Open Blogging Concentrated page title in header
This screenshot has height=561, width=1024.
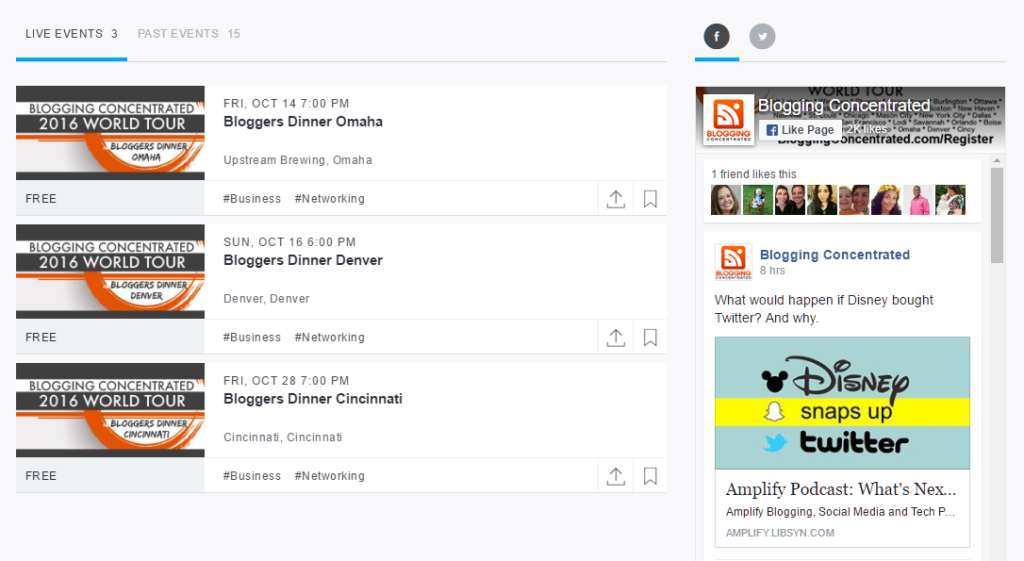coord(844,106)
